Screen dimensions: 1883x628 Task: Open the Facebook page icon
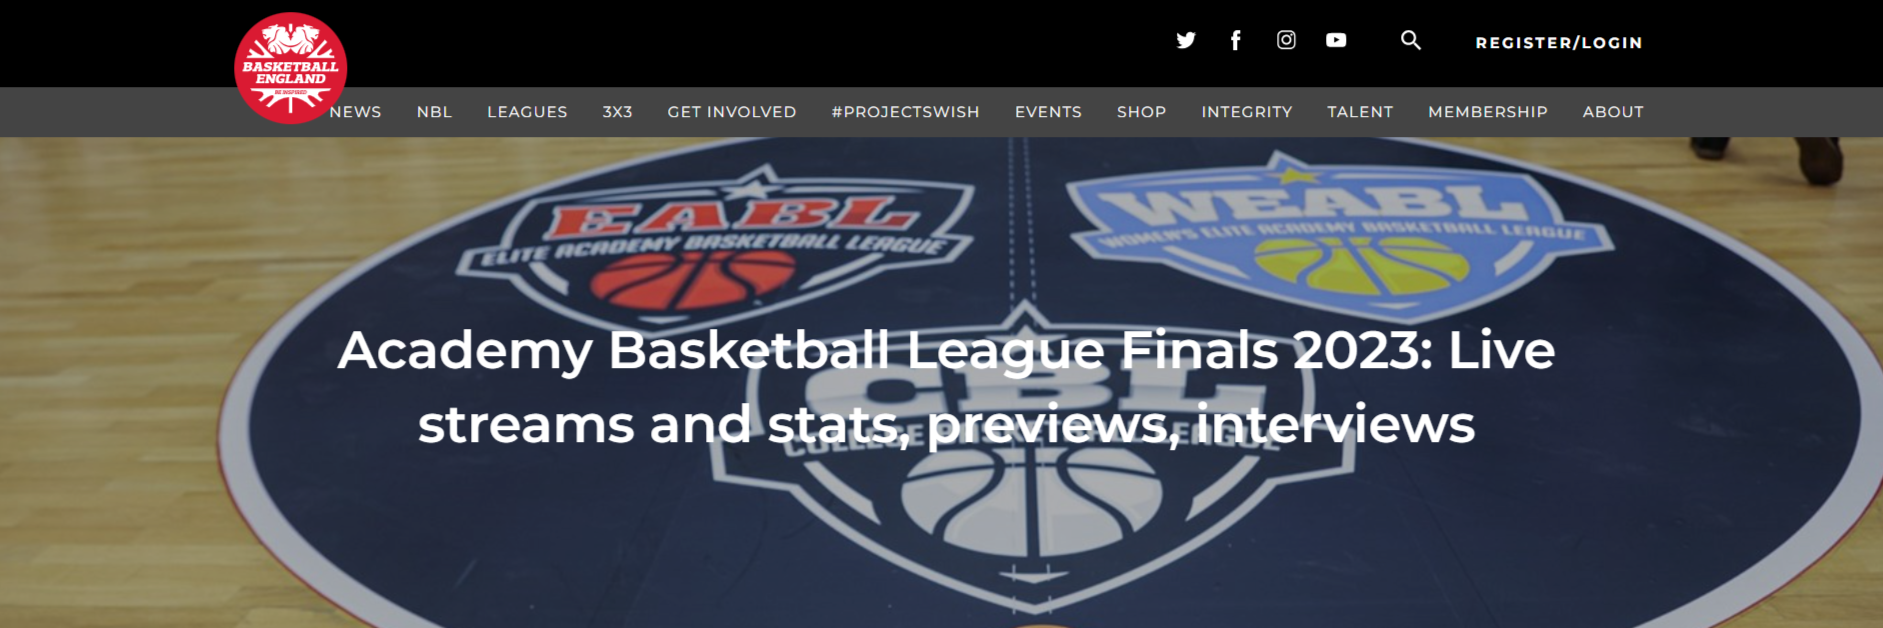[x=1236, y=40]
